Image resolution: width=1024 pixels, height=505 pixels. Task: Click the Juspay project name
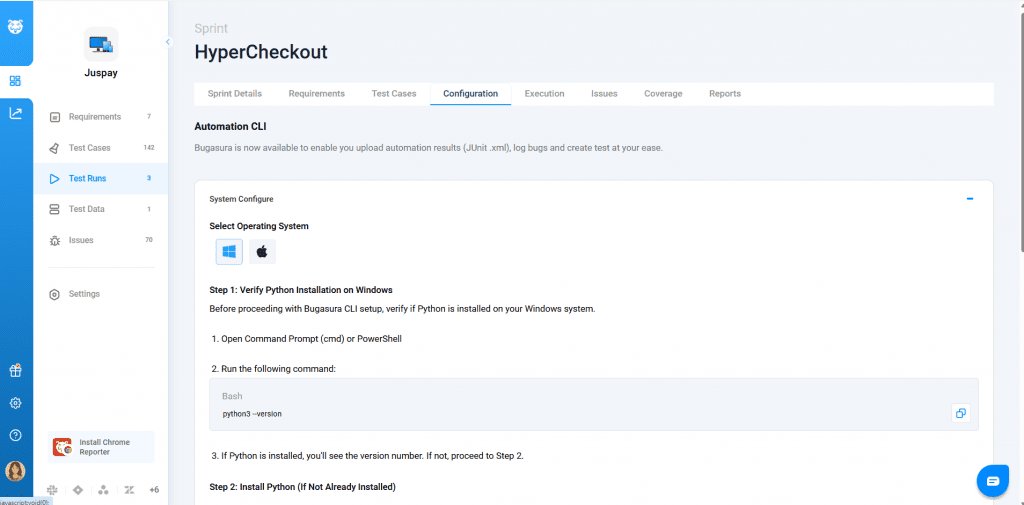point(101,73)
